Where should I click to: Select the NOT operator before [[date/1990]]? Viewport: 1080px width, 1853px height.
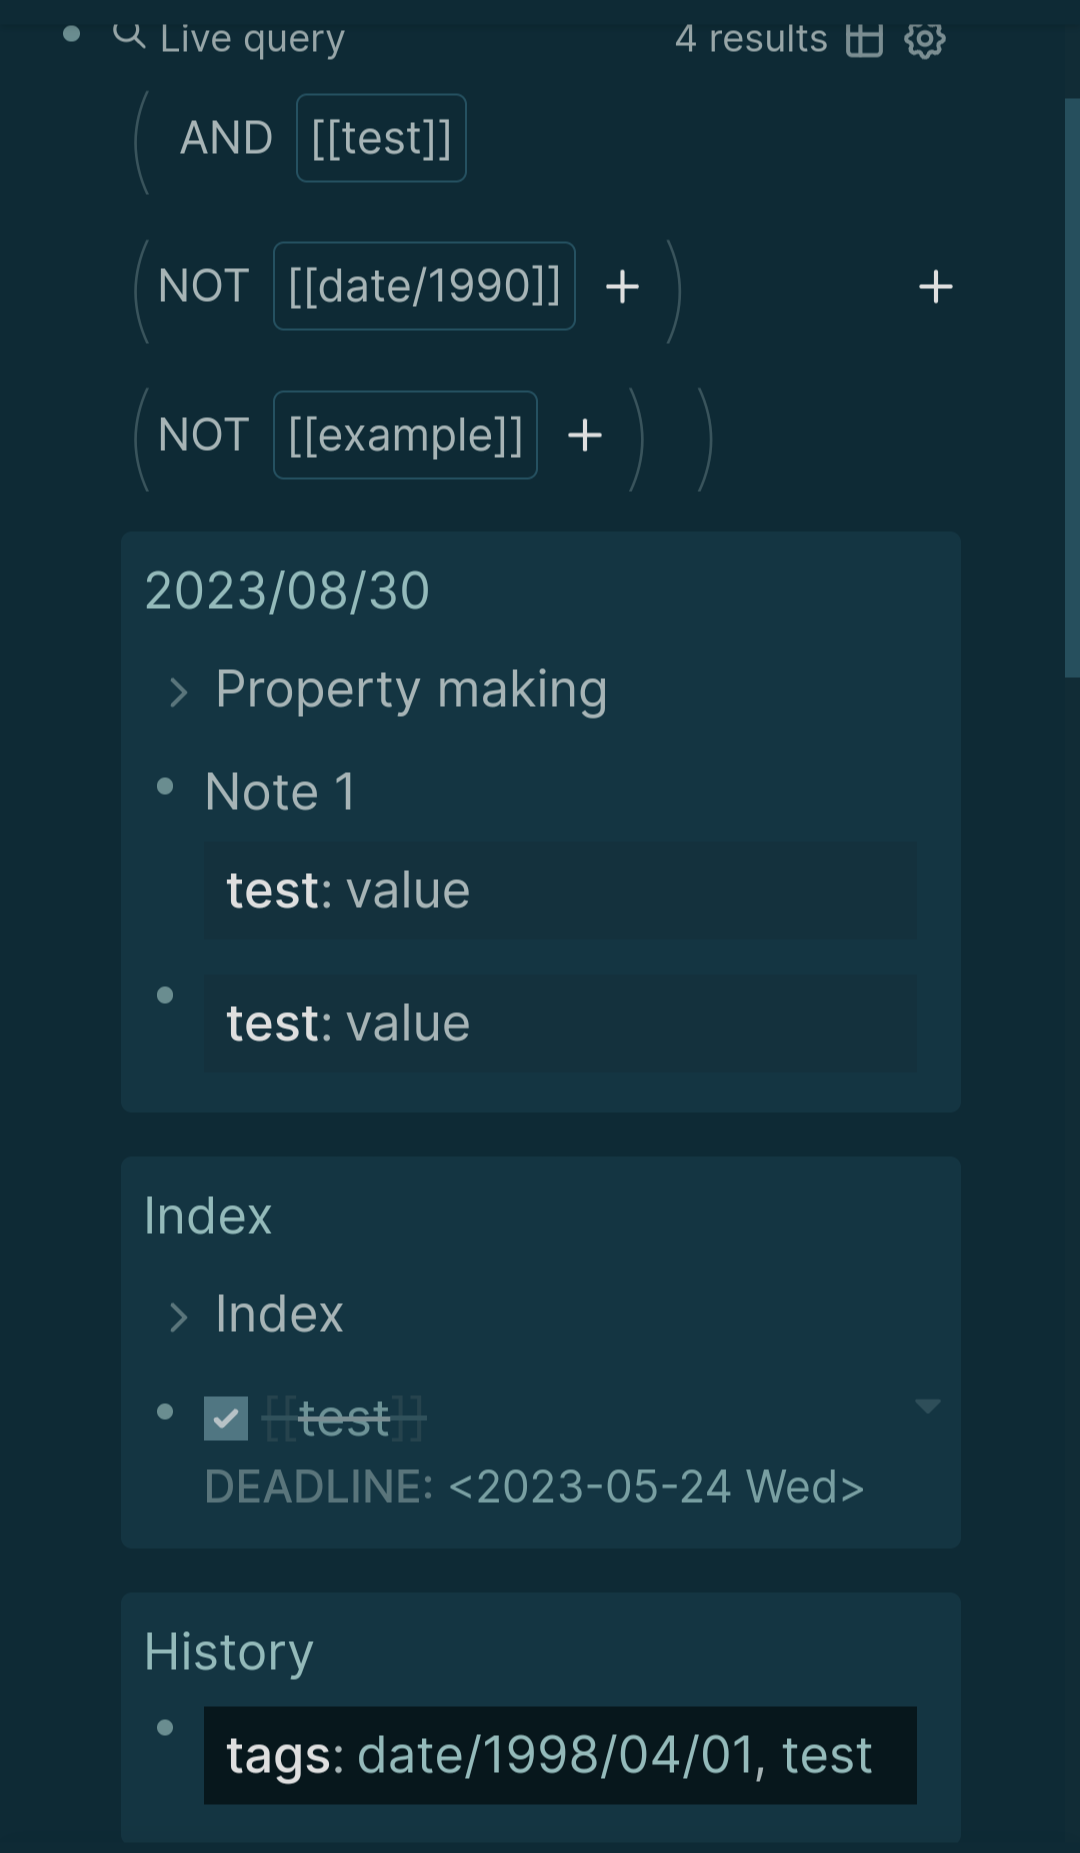click(203, 286)
